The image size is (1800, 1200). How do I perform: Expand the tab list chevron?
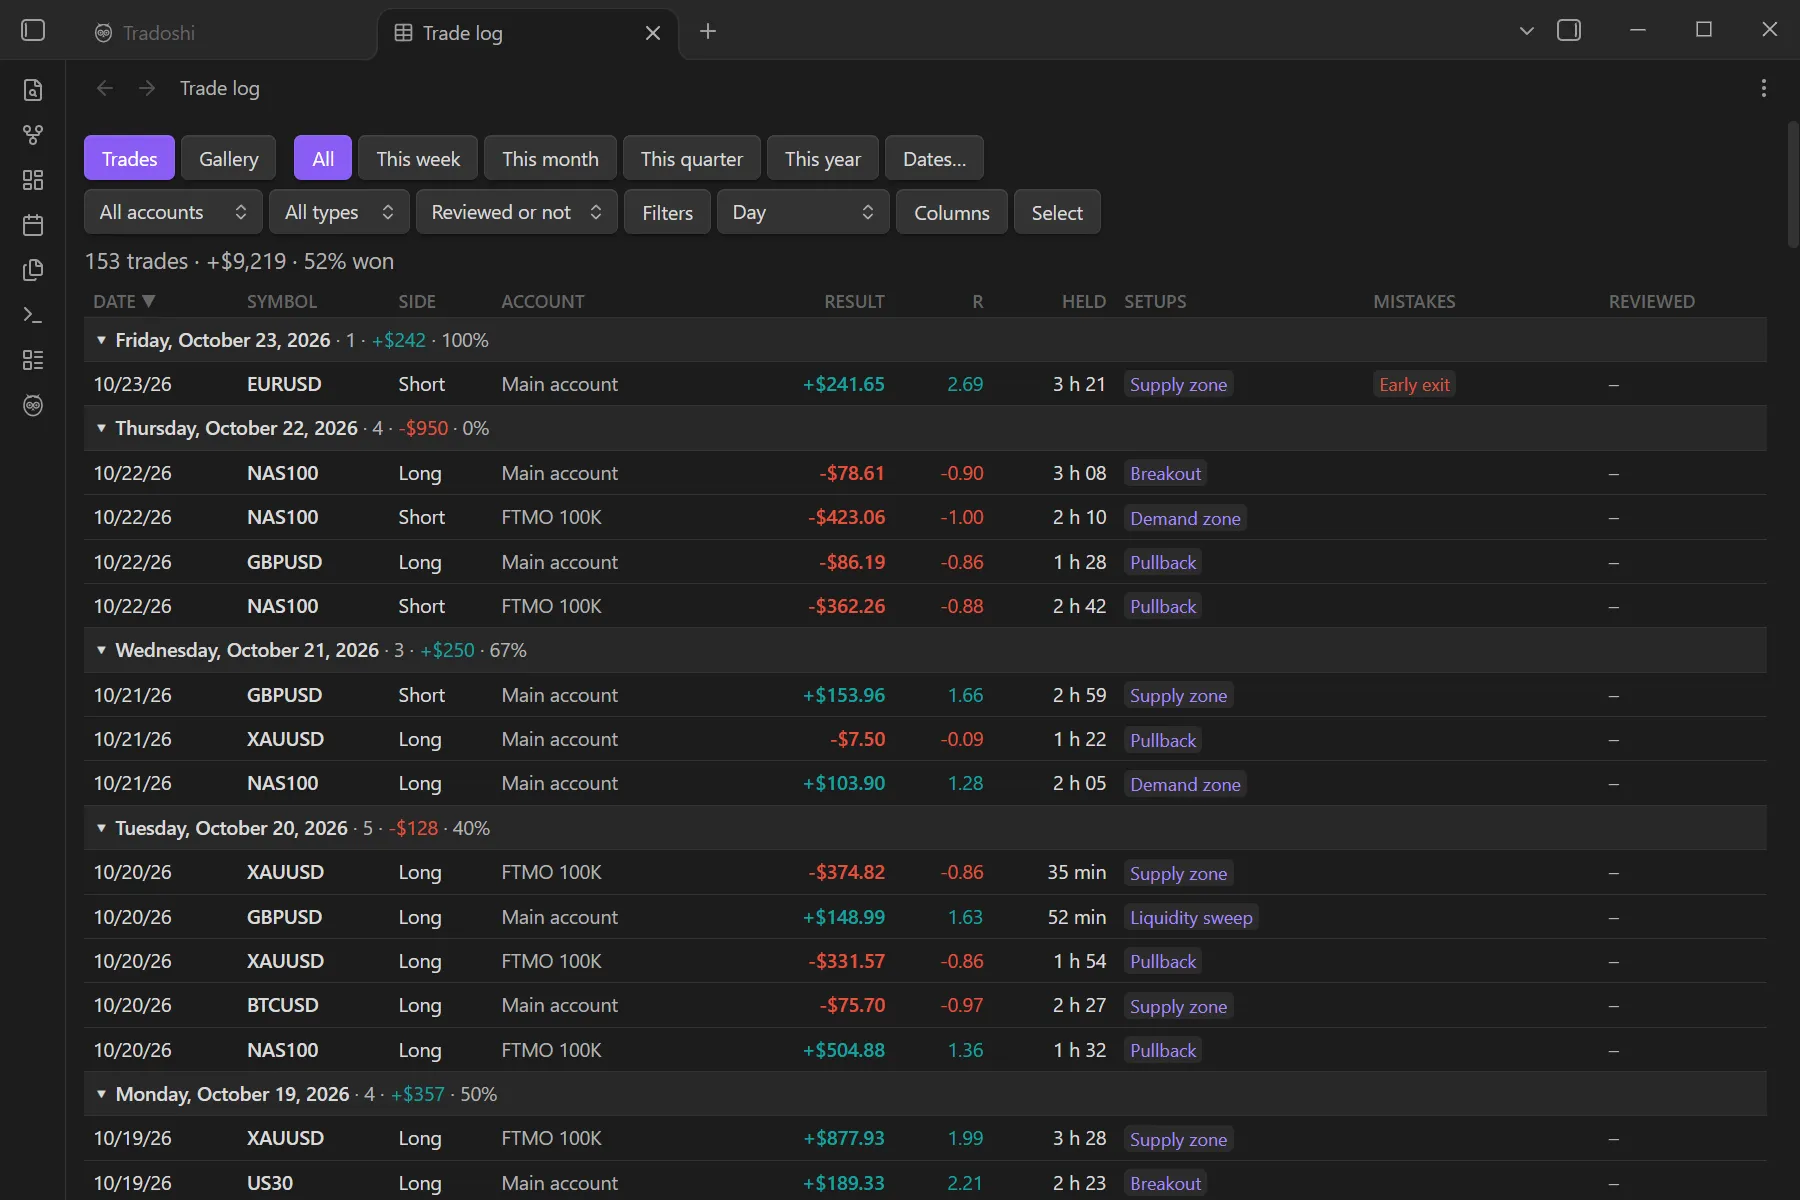click(x=1526, y=31)
